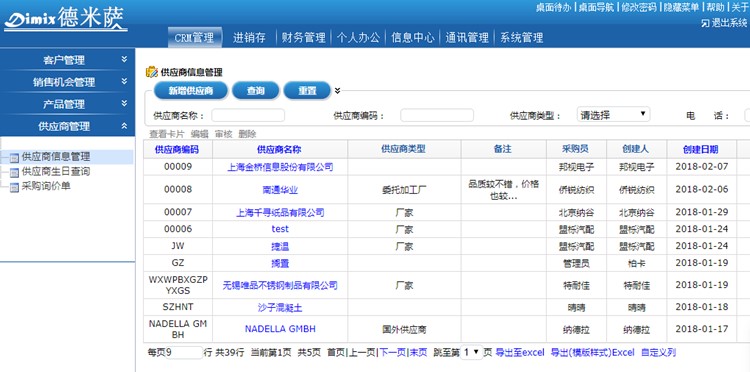Sort by the 供应商编码 column header

176,149
